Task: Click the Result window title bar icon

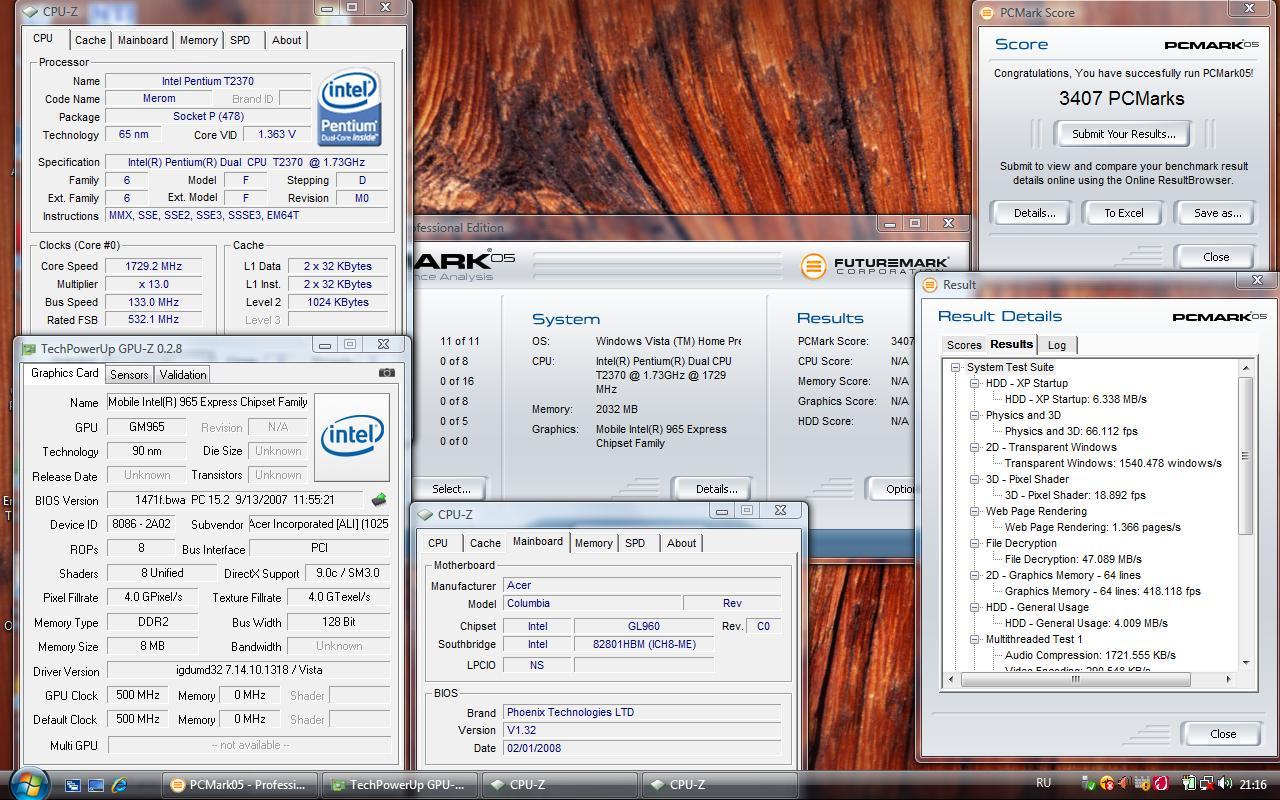Action: click(x=930, y=285)
